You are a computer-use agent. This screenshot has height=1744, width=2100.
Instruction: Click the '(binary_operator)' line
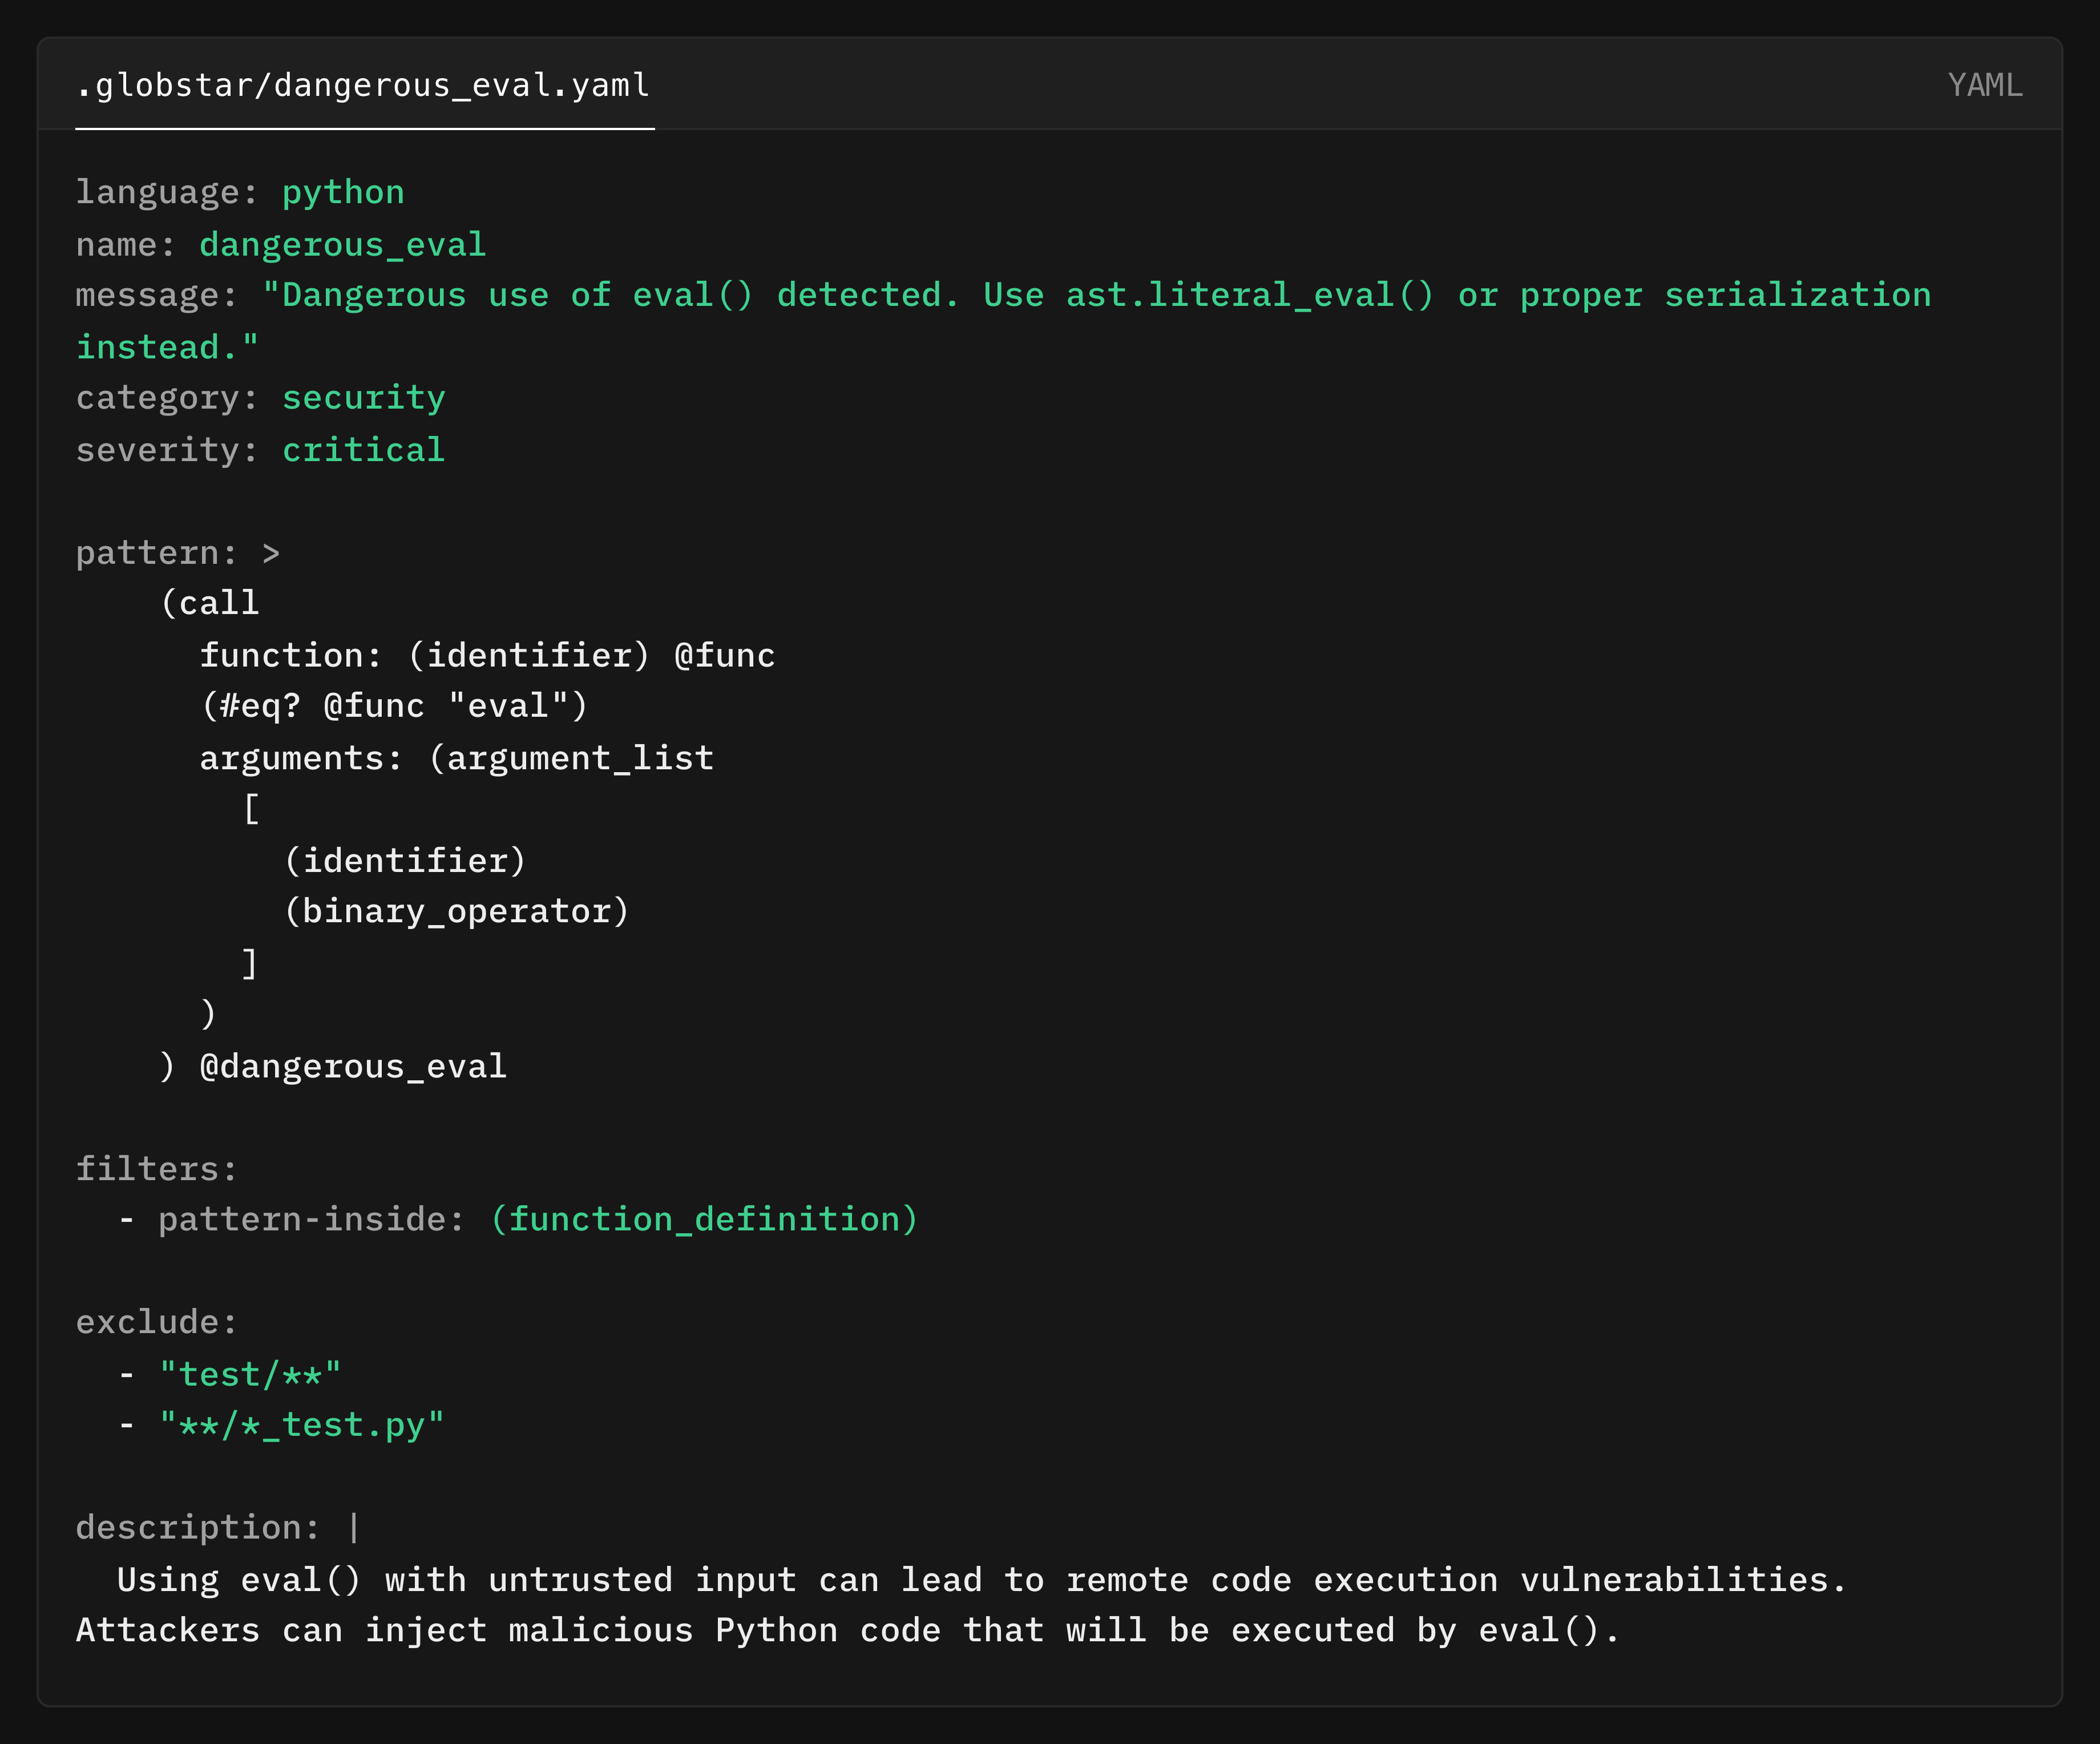pos(456,911)
